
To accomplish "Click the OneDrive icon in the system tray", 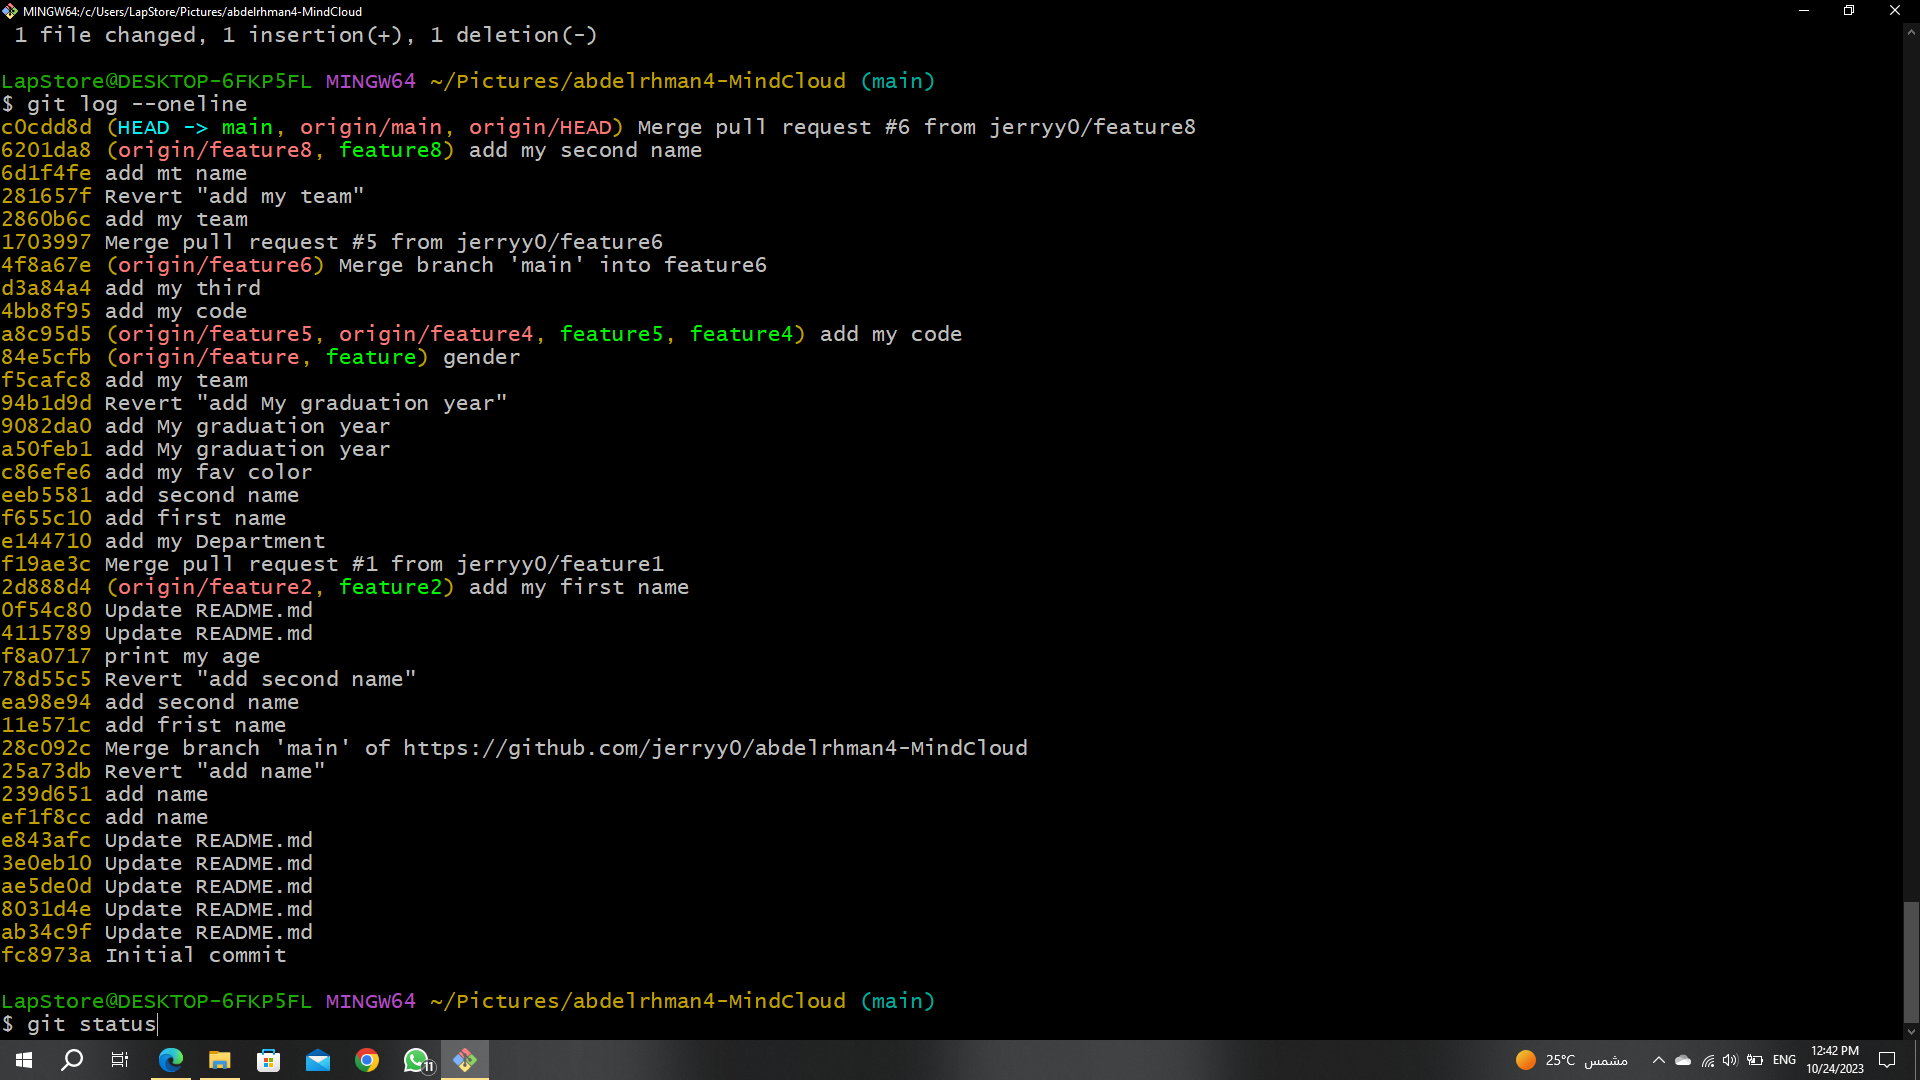I will (1682, 1060).
